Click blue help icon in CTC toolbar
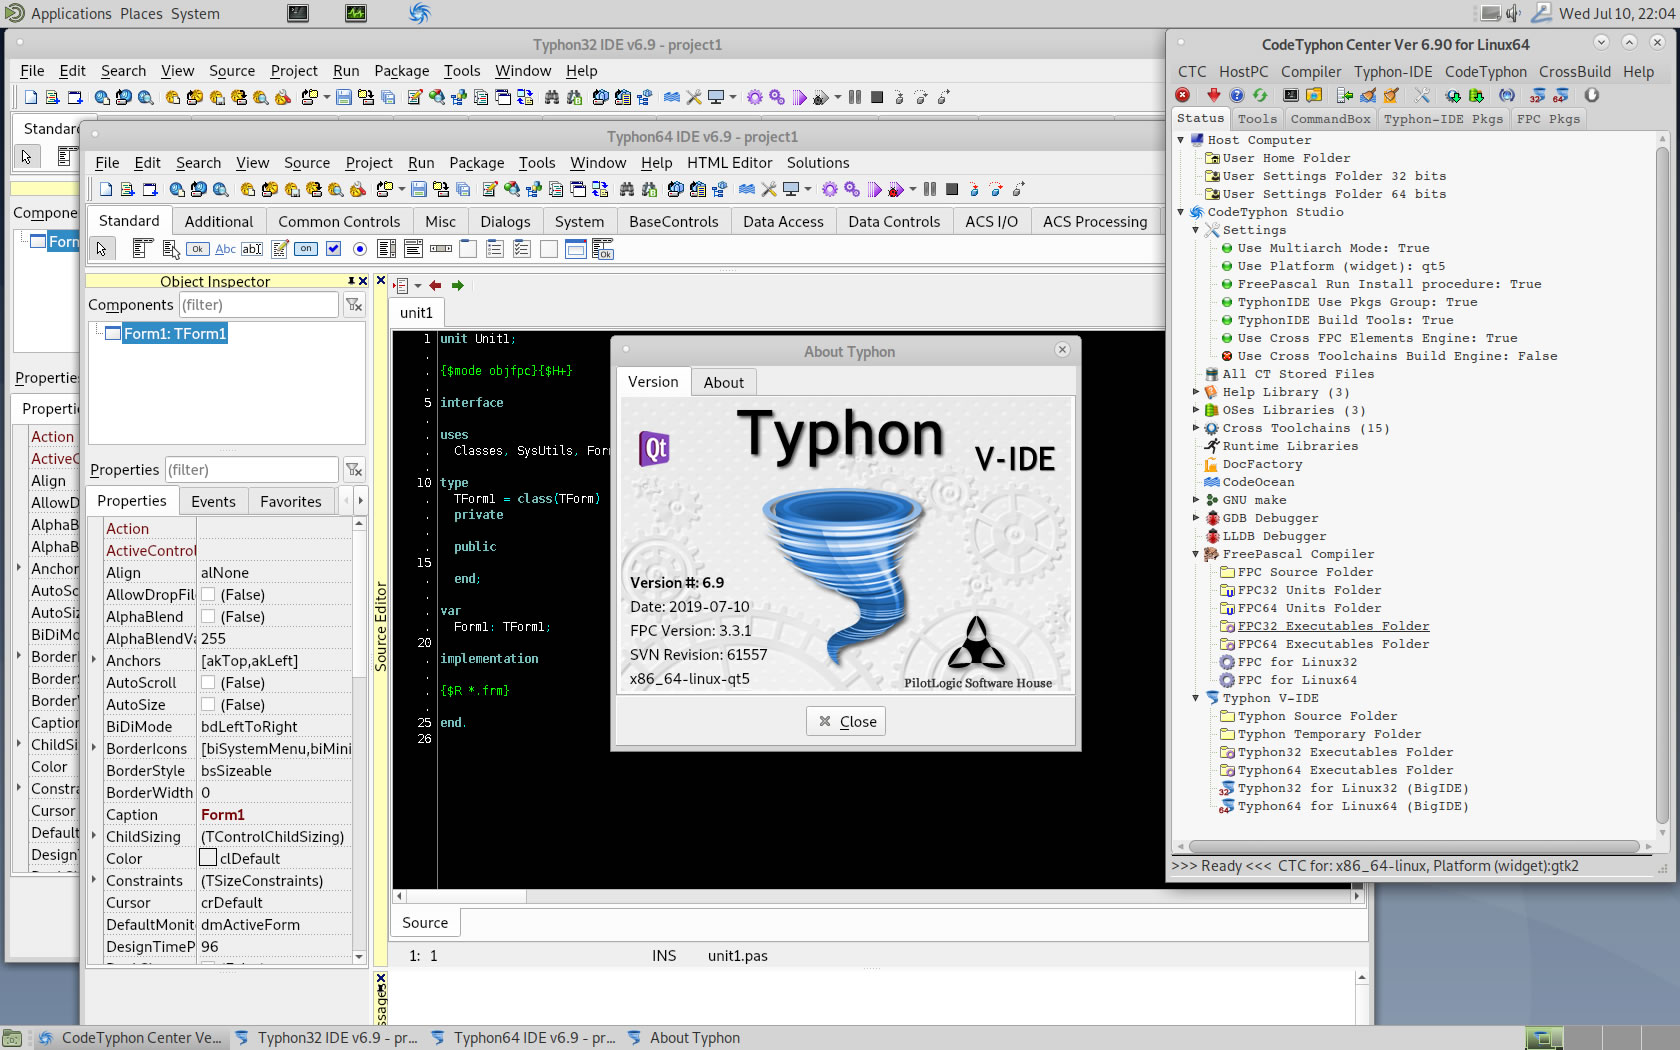 (x=1236, y=95)
